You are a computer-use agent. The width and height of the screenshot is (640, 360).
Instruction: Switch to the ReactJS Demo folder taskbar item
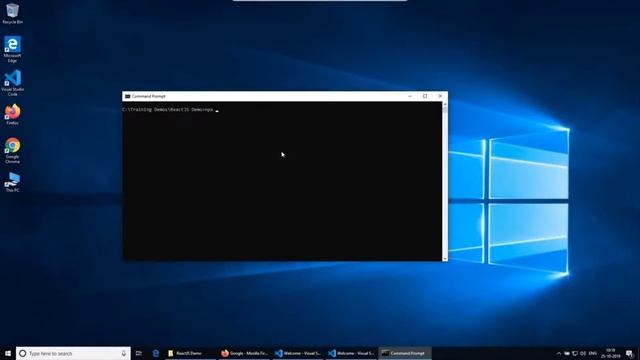point(190,353)
